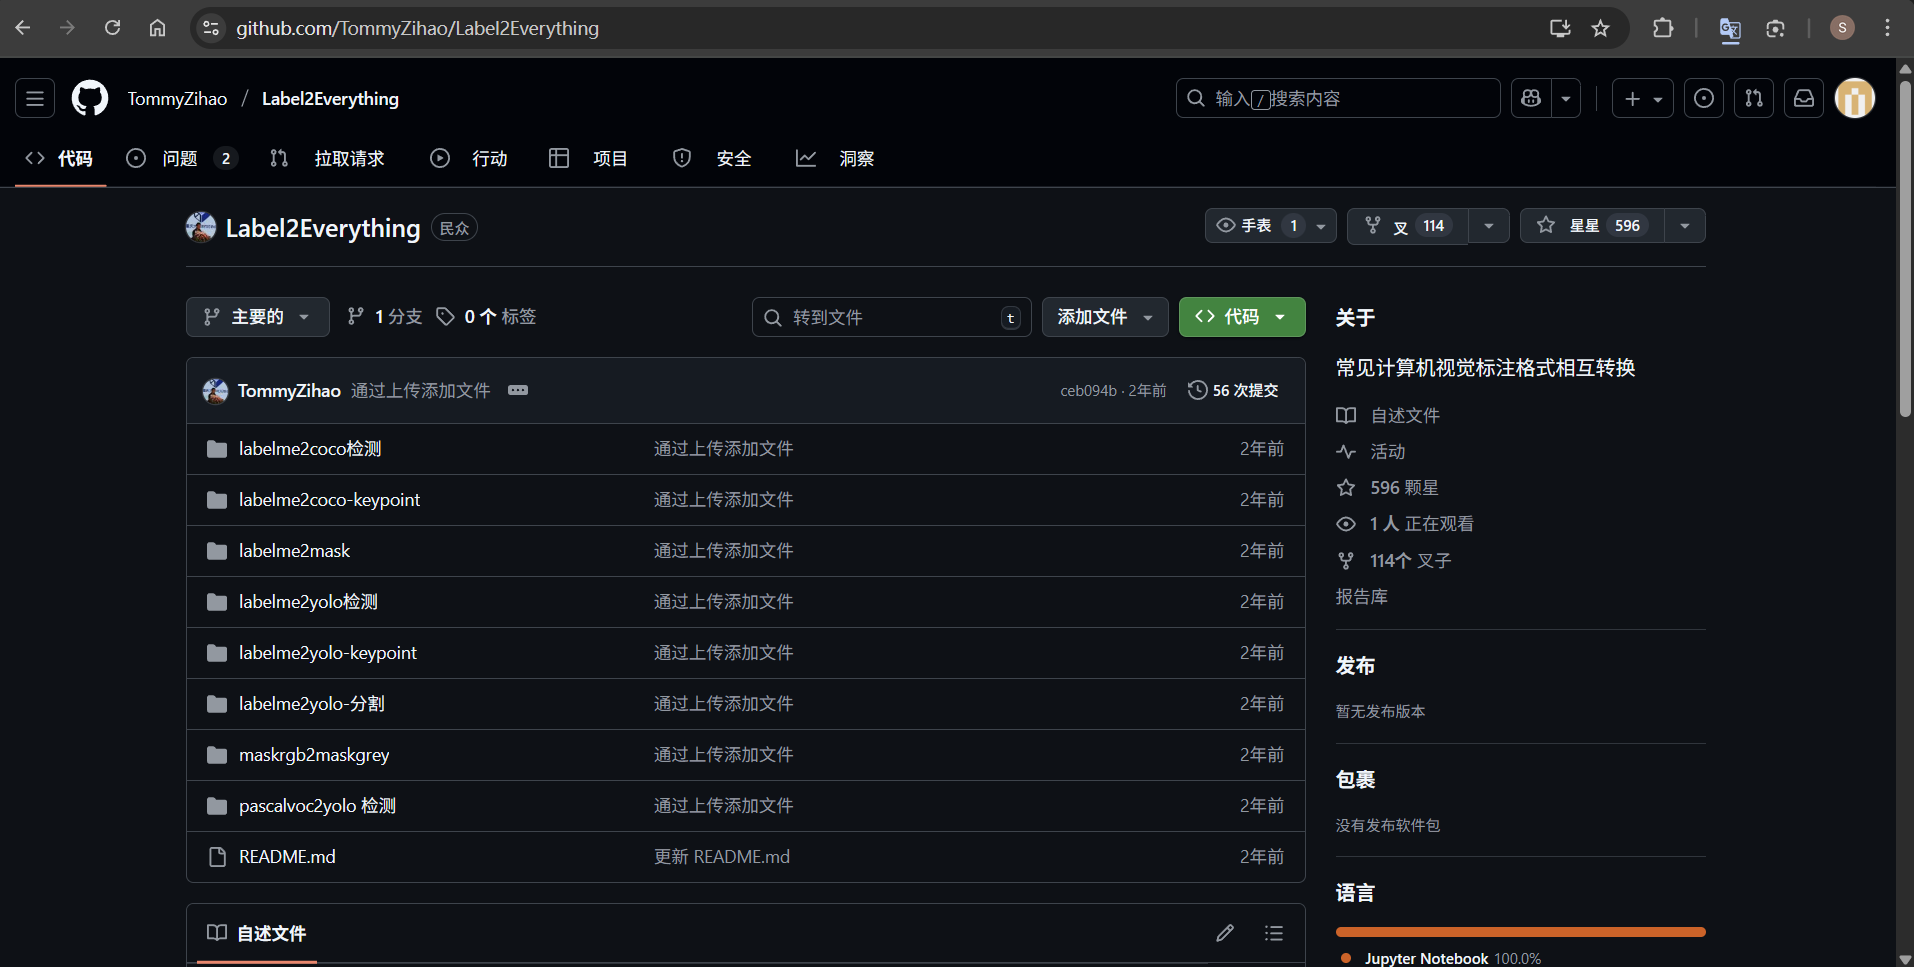Edit the README with the pencil icon
1914x967 pixels.
point(1225,932)
